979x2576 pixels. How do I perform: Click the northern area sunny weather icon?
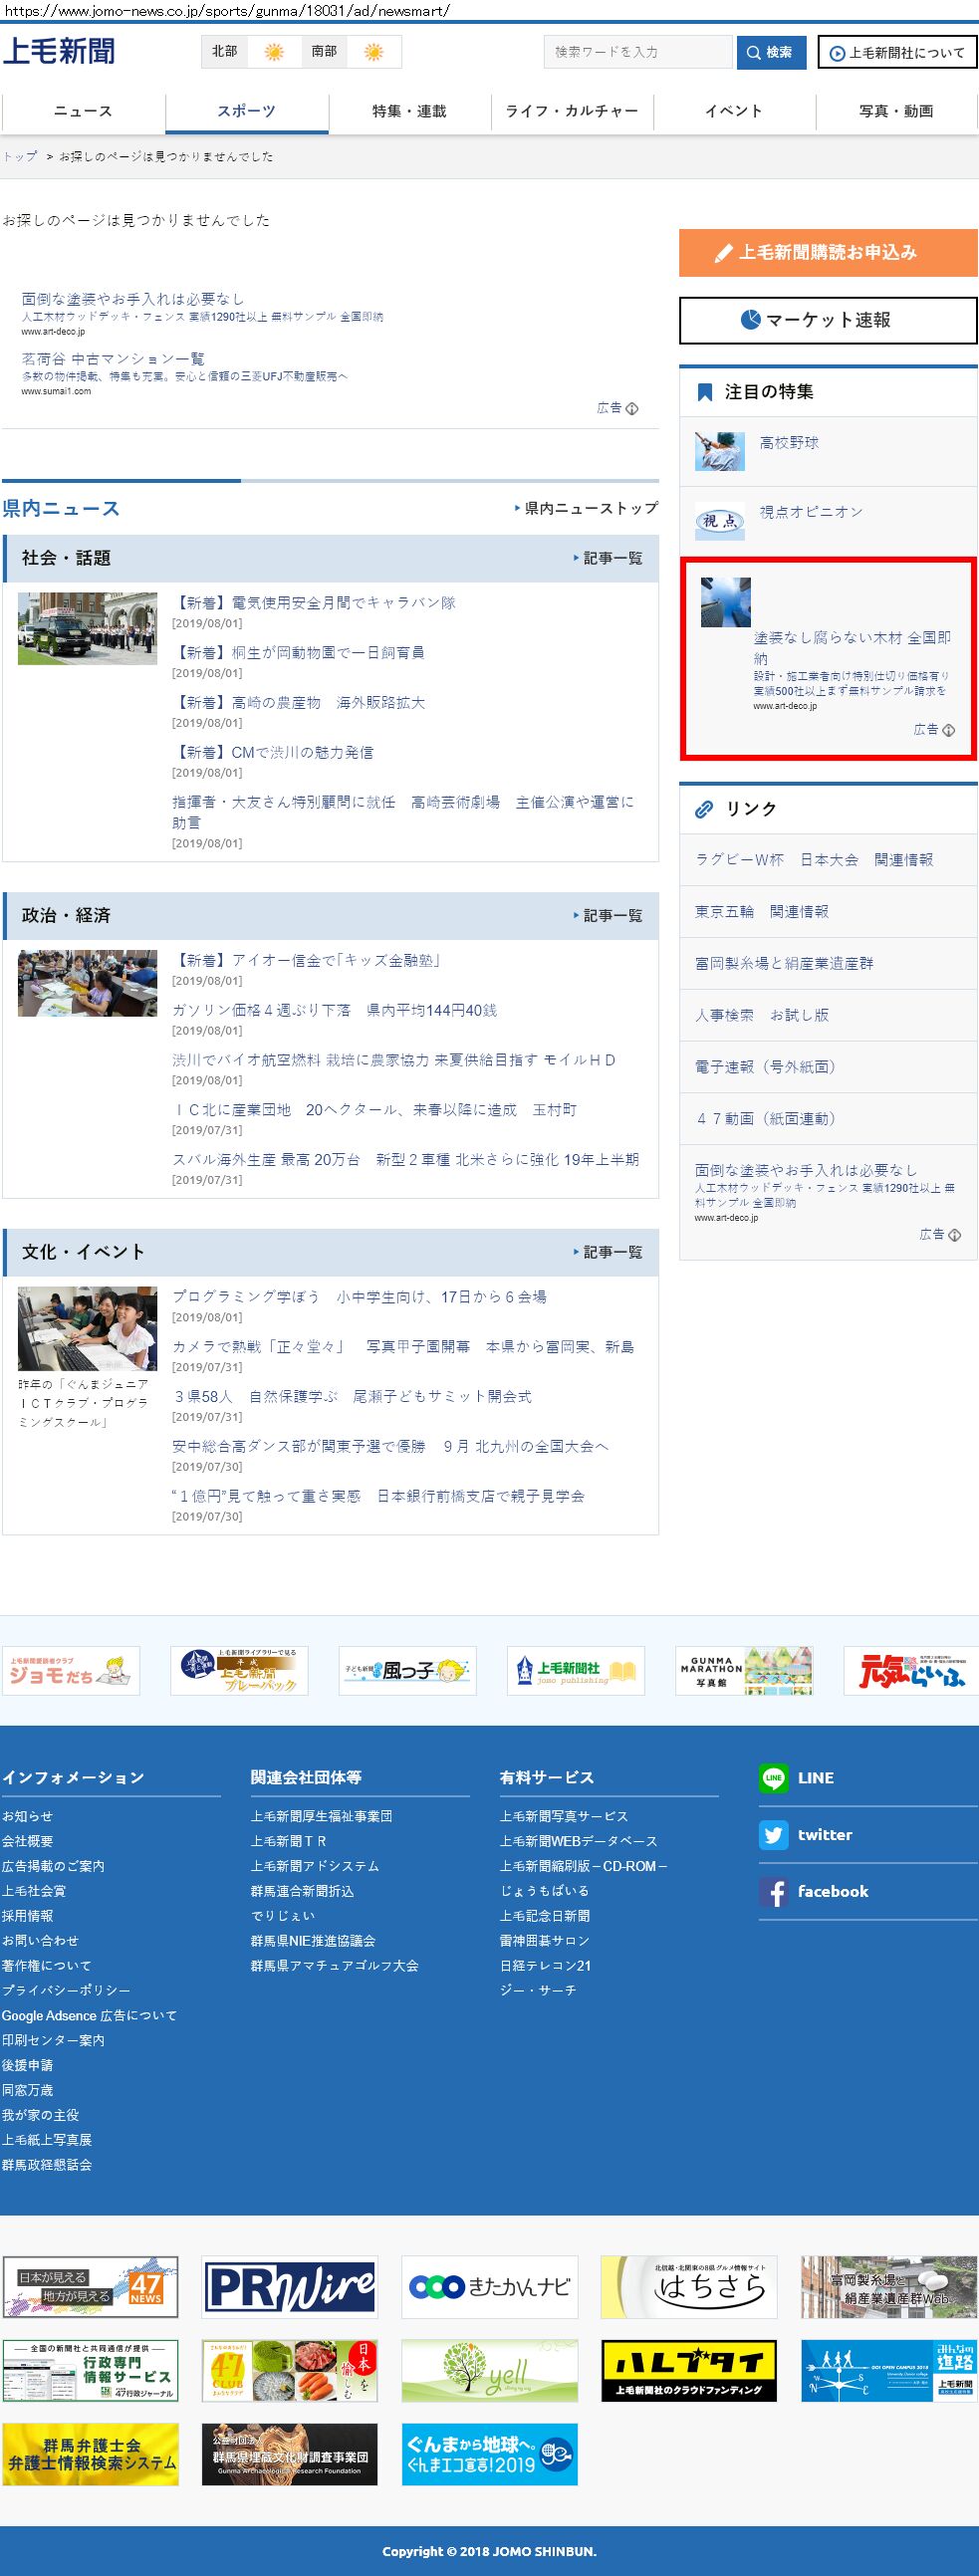tap(273, 52)
